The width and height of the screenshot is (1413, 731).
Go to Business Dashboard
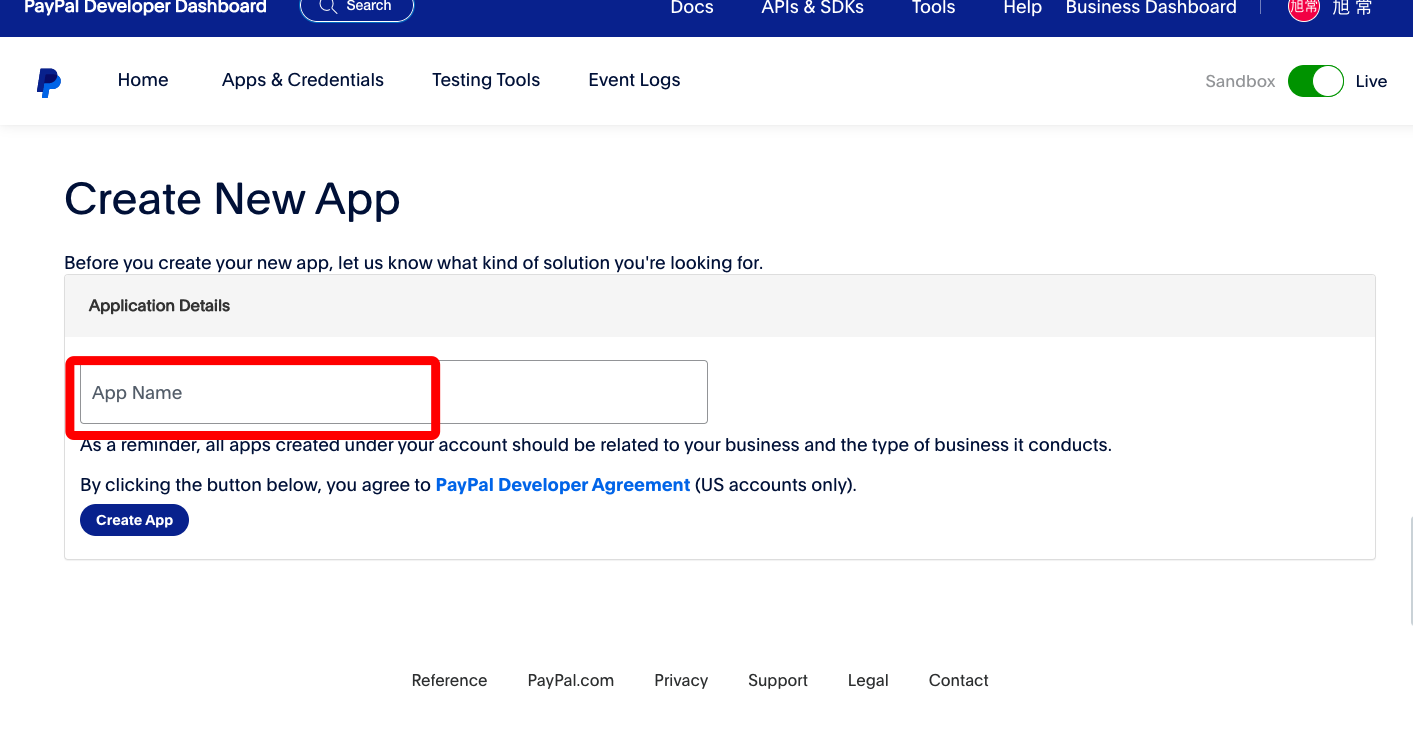click(1151, 8)
